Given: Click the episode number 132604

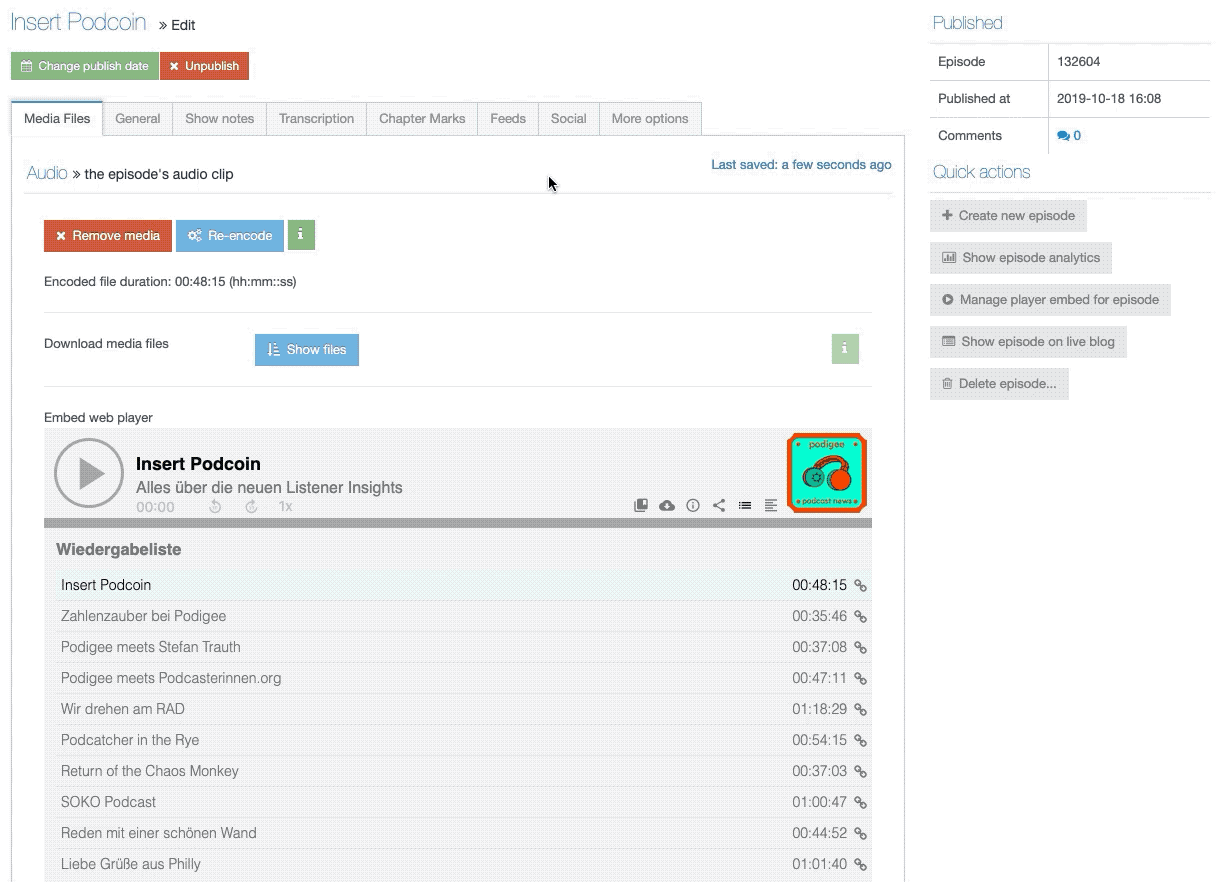Looking at the screenshot, I should click(1079, 61).
